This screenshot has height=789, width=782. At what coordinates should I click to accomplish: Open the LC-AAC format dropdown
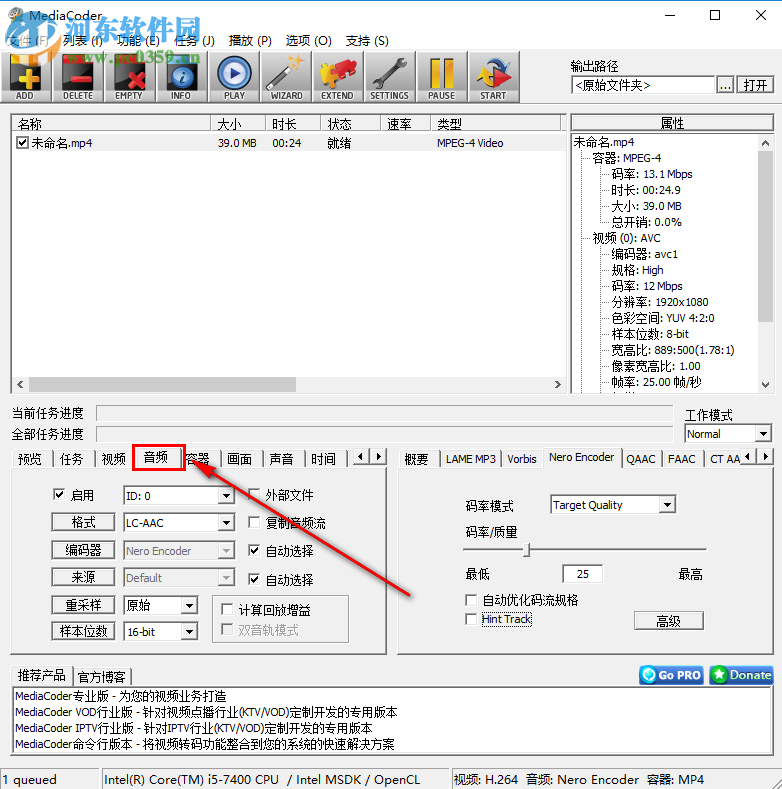pos(226,523)
